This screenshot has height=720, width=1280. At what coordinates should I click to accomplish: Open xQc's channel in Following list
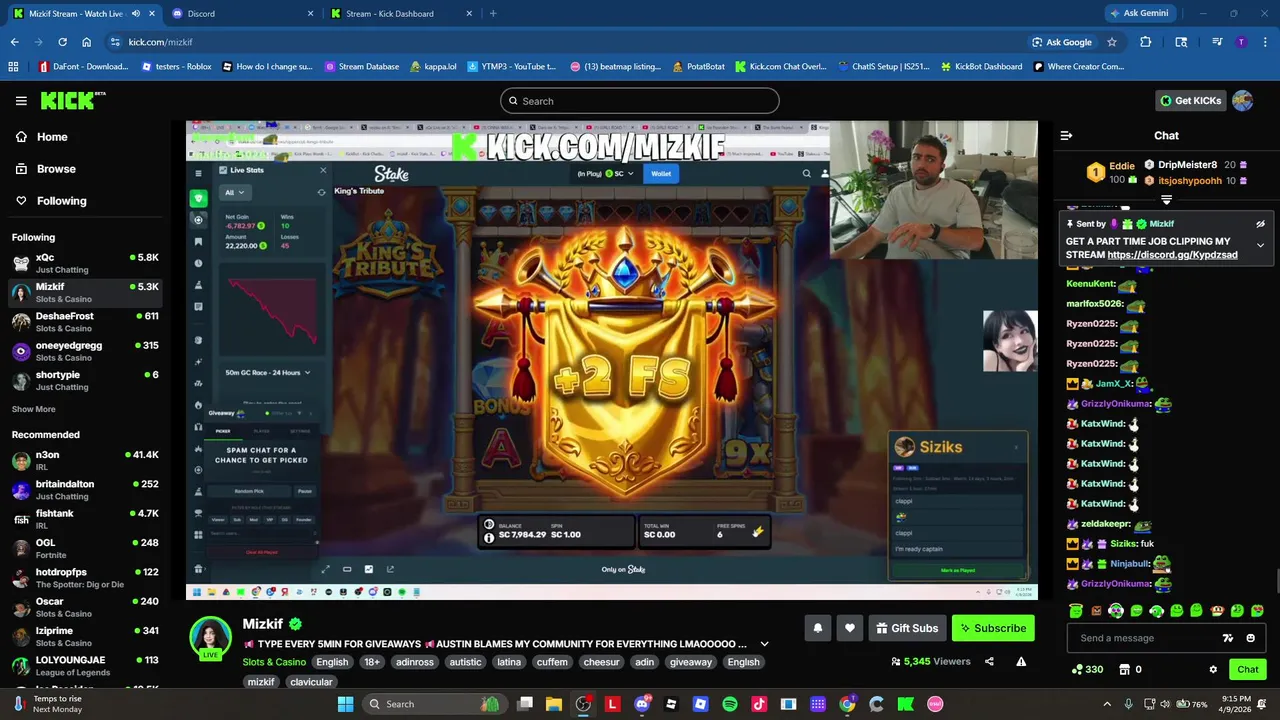(x=85, y=263)
